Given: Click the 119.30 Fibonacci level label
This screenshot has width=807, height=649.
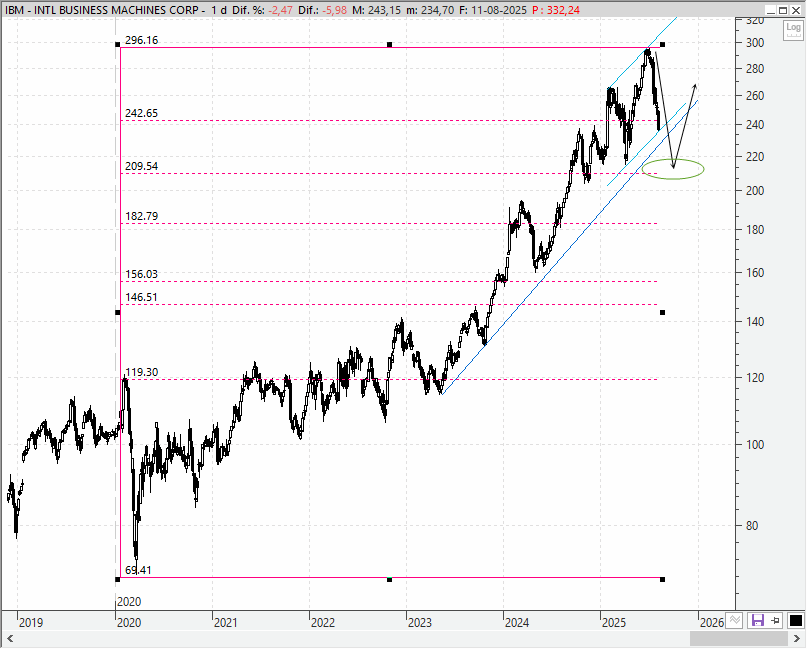Looking at the screenshot, I should pyautogui.click(x=142, y=372).
